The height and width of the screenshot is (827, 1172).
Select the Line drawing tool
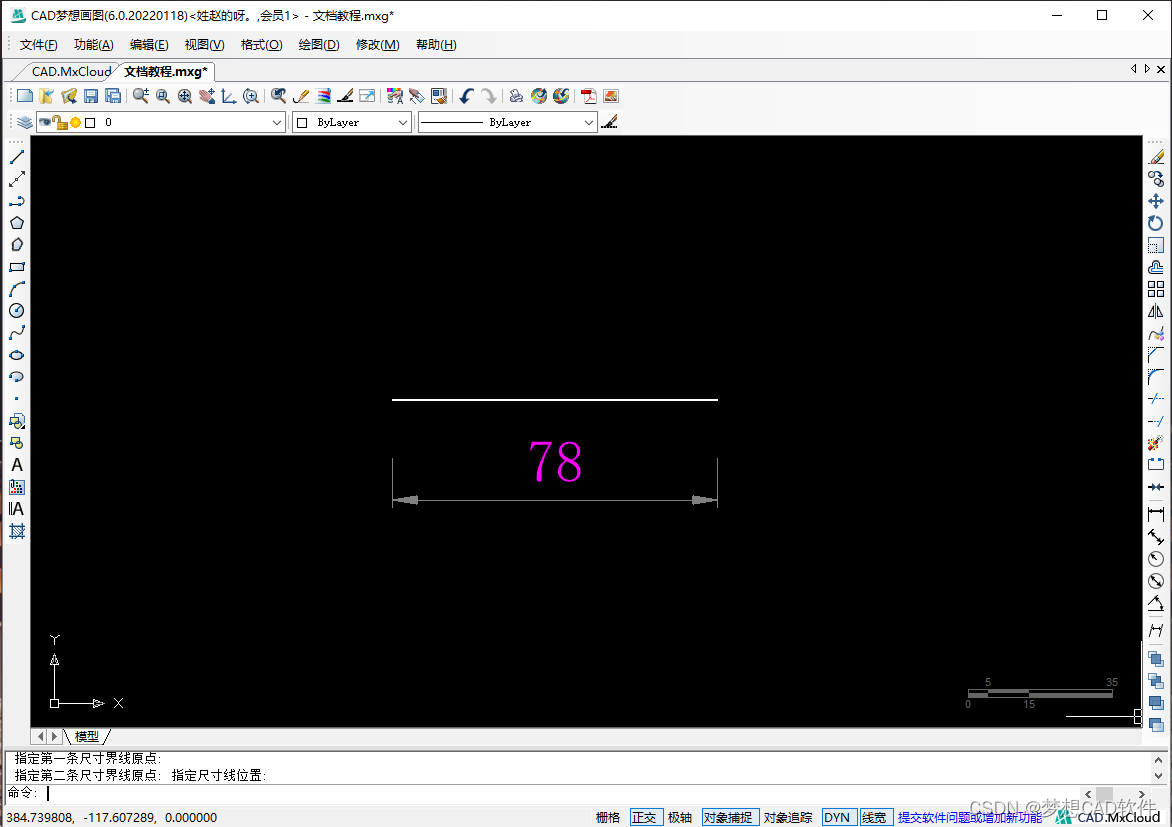16,157
